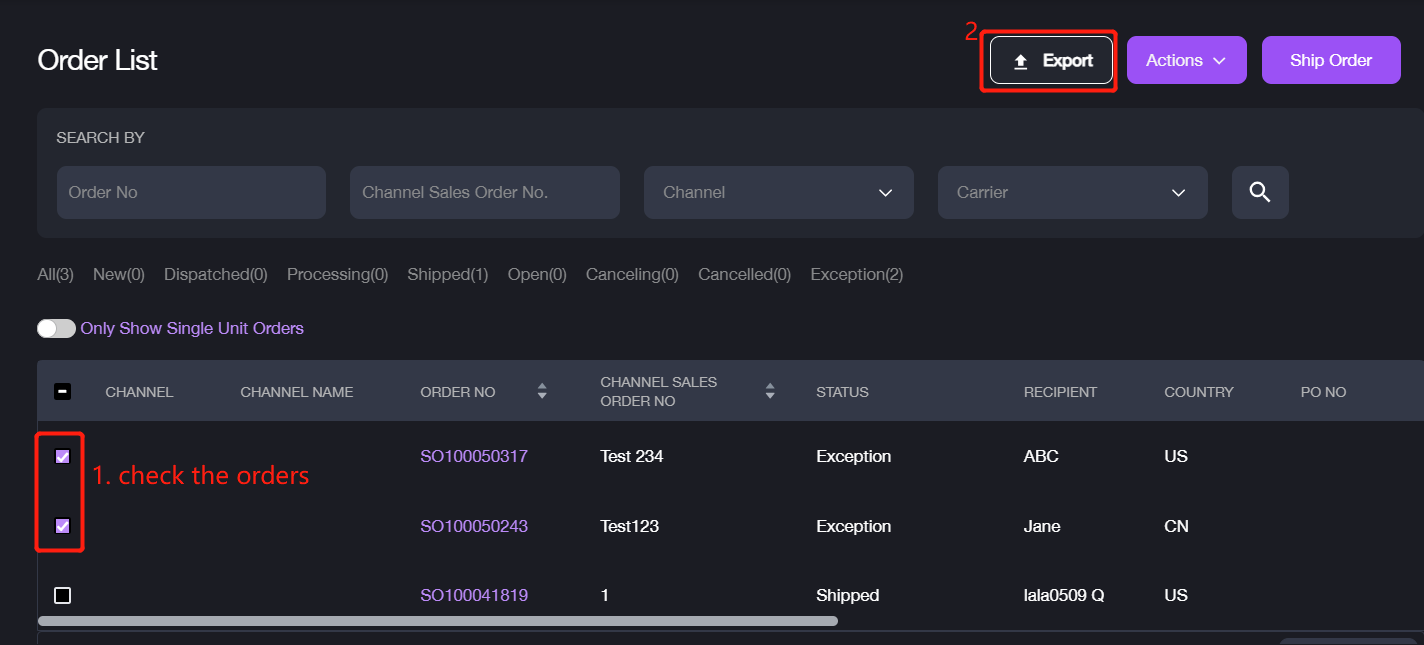Image resolution: width=1424 pixels, height=645 pixels.
Task: Click the 'Test 234' cell
Action: tap(631, 456)
